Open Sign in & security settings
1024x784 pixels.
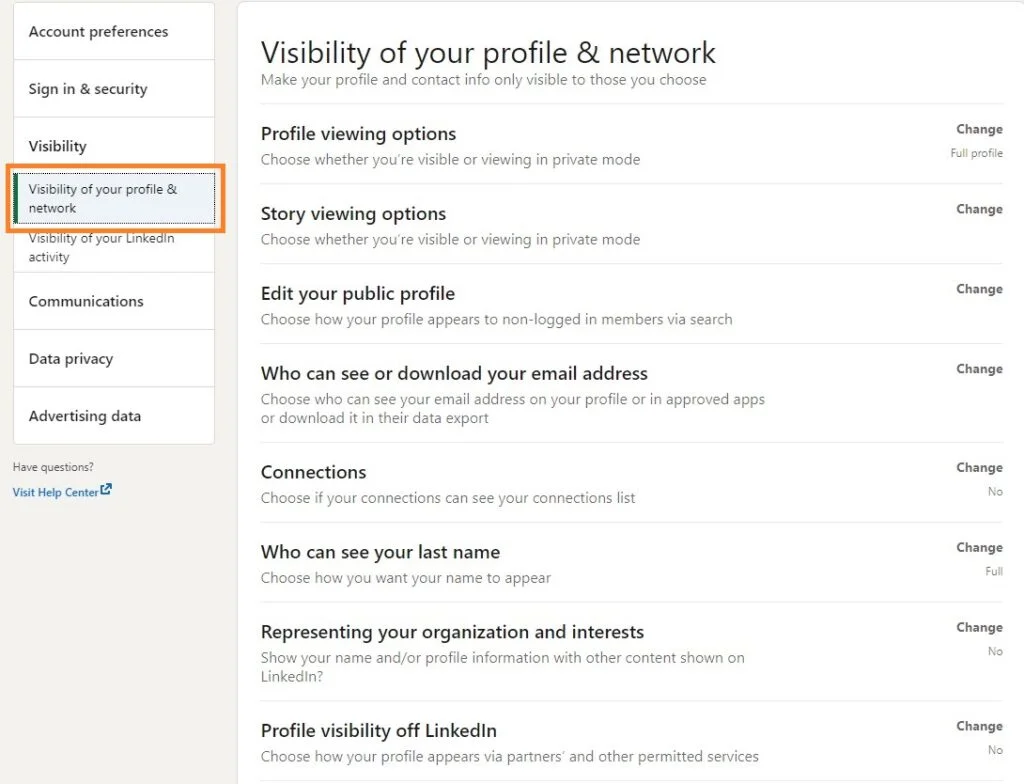pyautogui.click(x=88, y=89)
